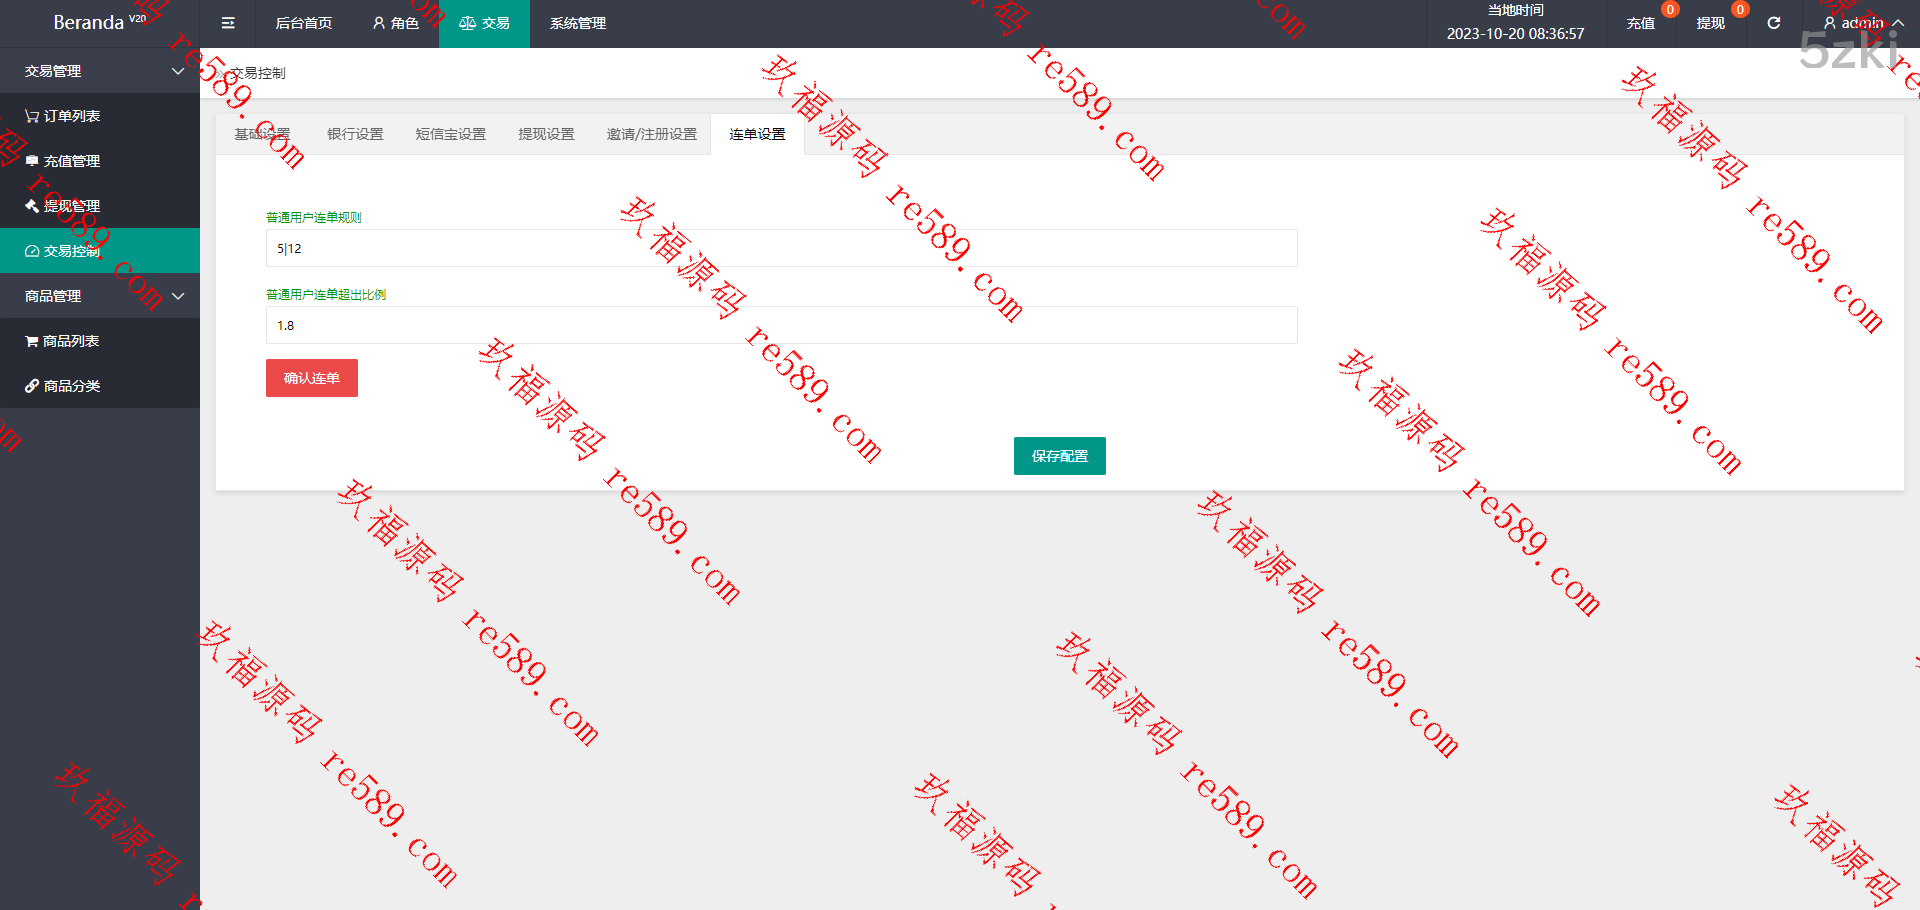Click the cart icon beside 商品列表
The height and width of the screenshot is (910, 1920).
(32, 341)
